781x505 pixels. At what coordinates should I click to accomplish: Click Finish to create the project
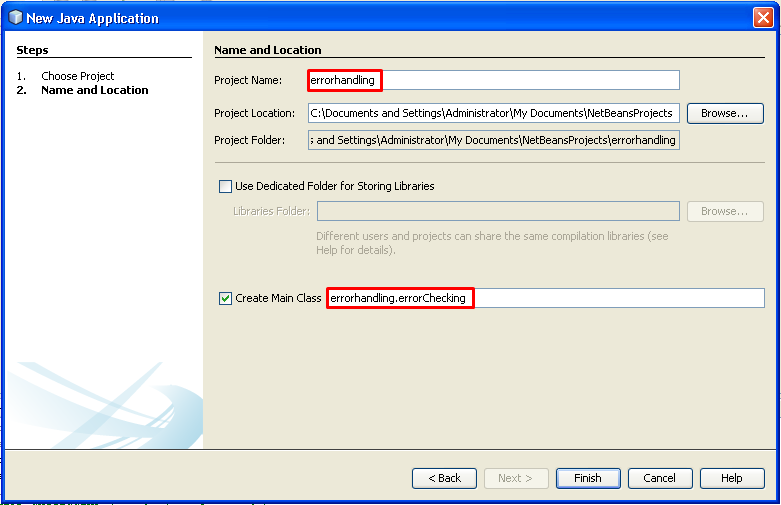588,478
